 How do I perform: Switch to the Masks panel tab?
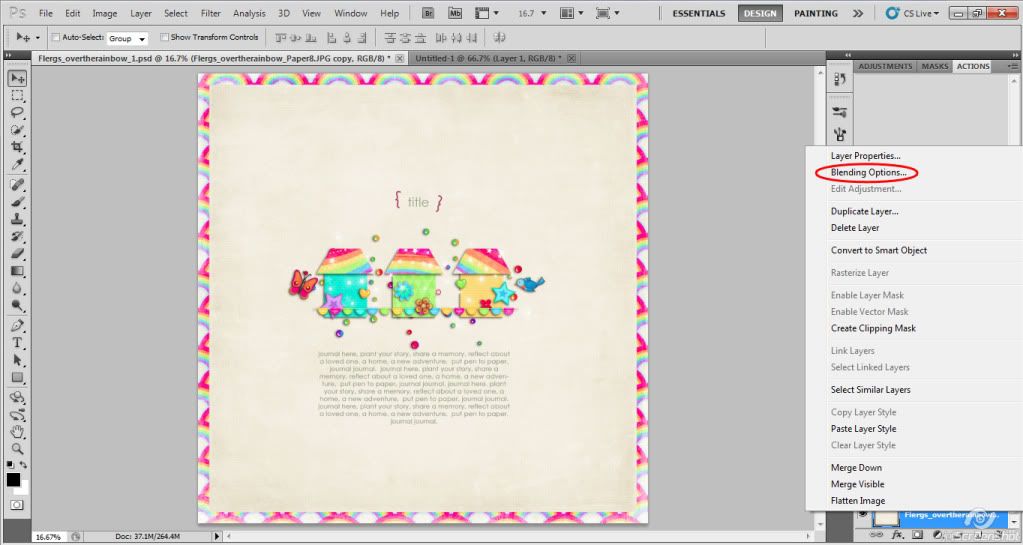coord(934,66)
